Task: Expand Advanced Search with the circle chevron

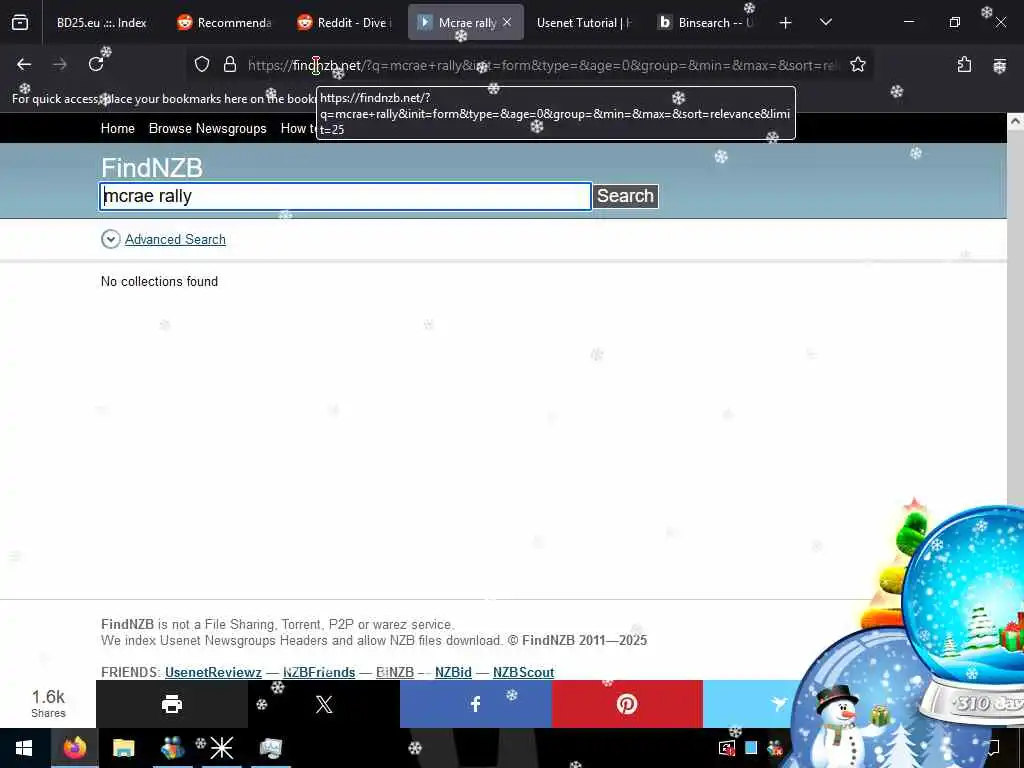Action: point(110,239)
